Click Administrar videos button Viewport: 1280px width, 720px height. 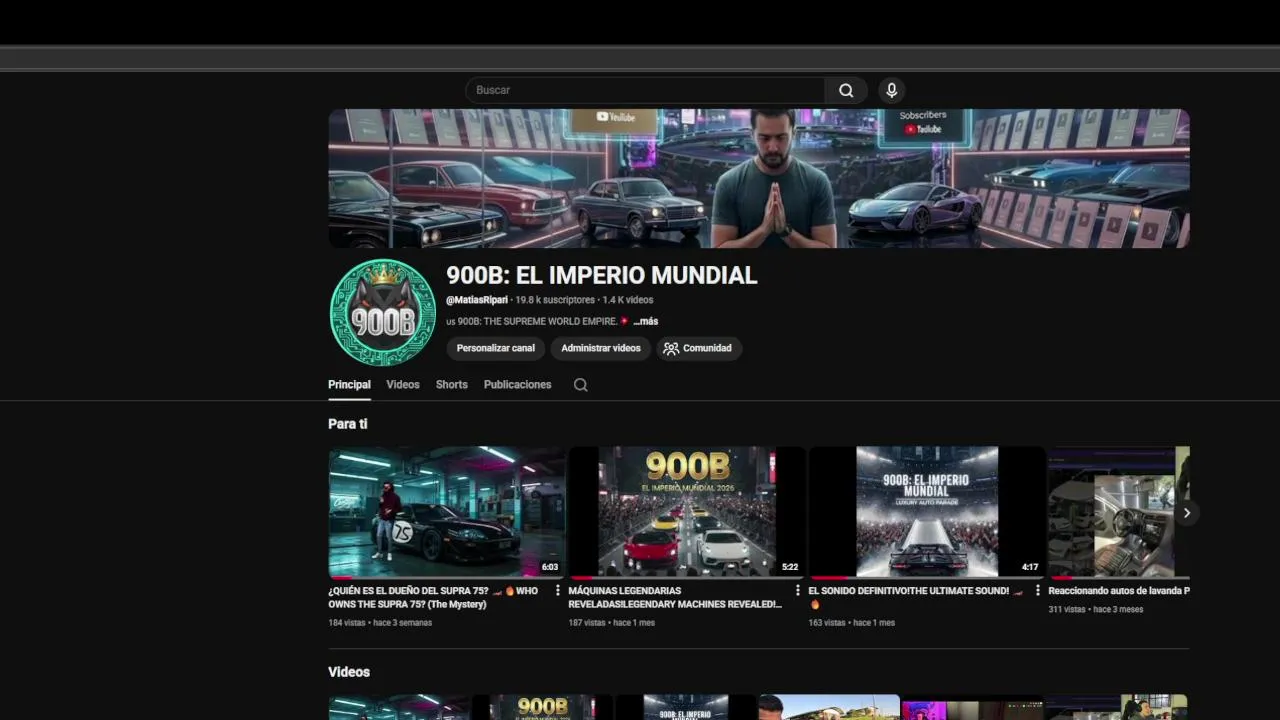(601, 348)
